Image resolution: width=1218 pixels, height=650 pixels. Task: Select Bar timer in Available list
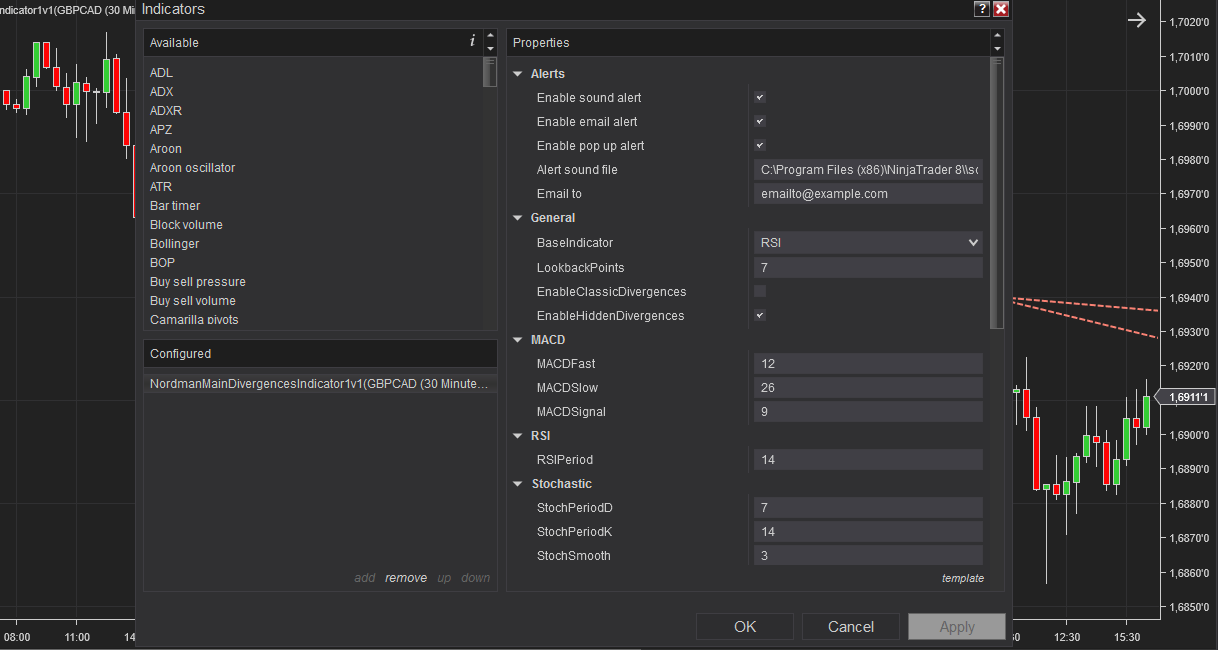[x=175, y=206]
